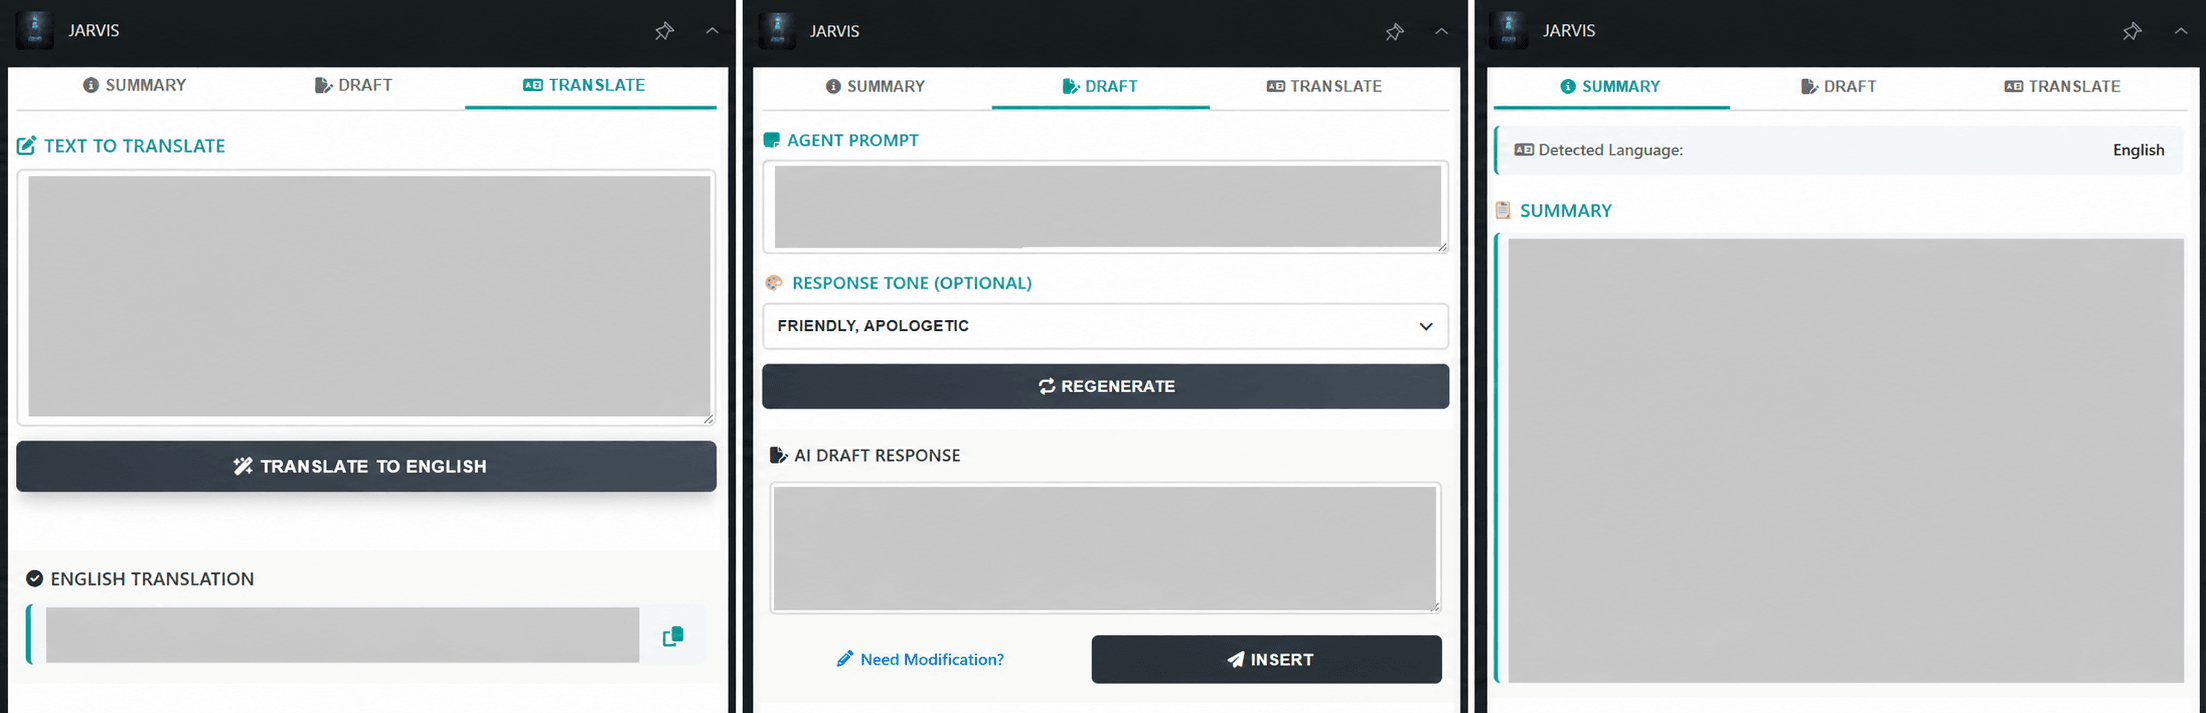Click the English Translation checkmark icon
2206x713 pixels.
click(34, 579)
